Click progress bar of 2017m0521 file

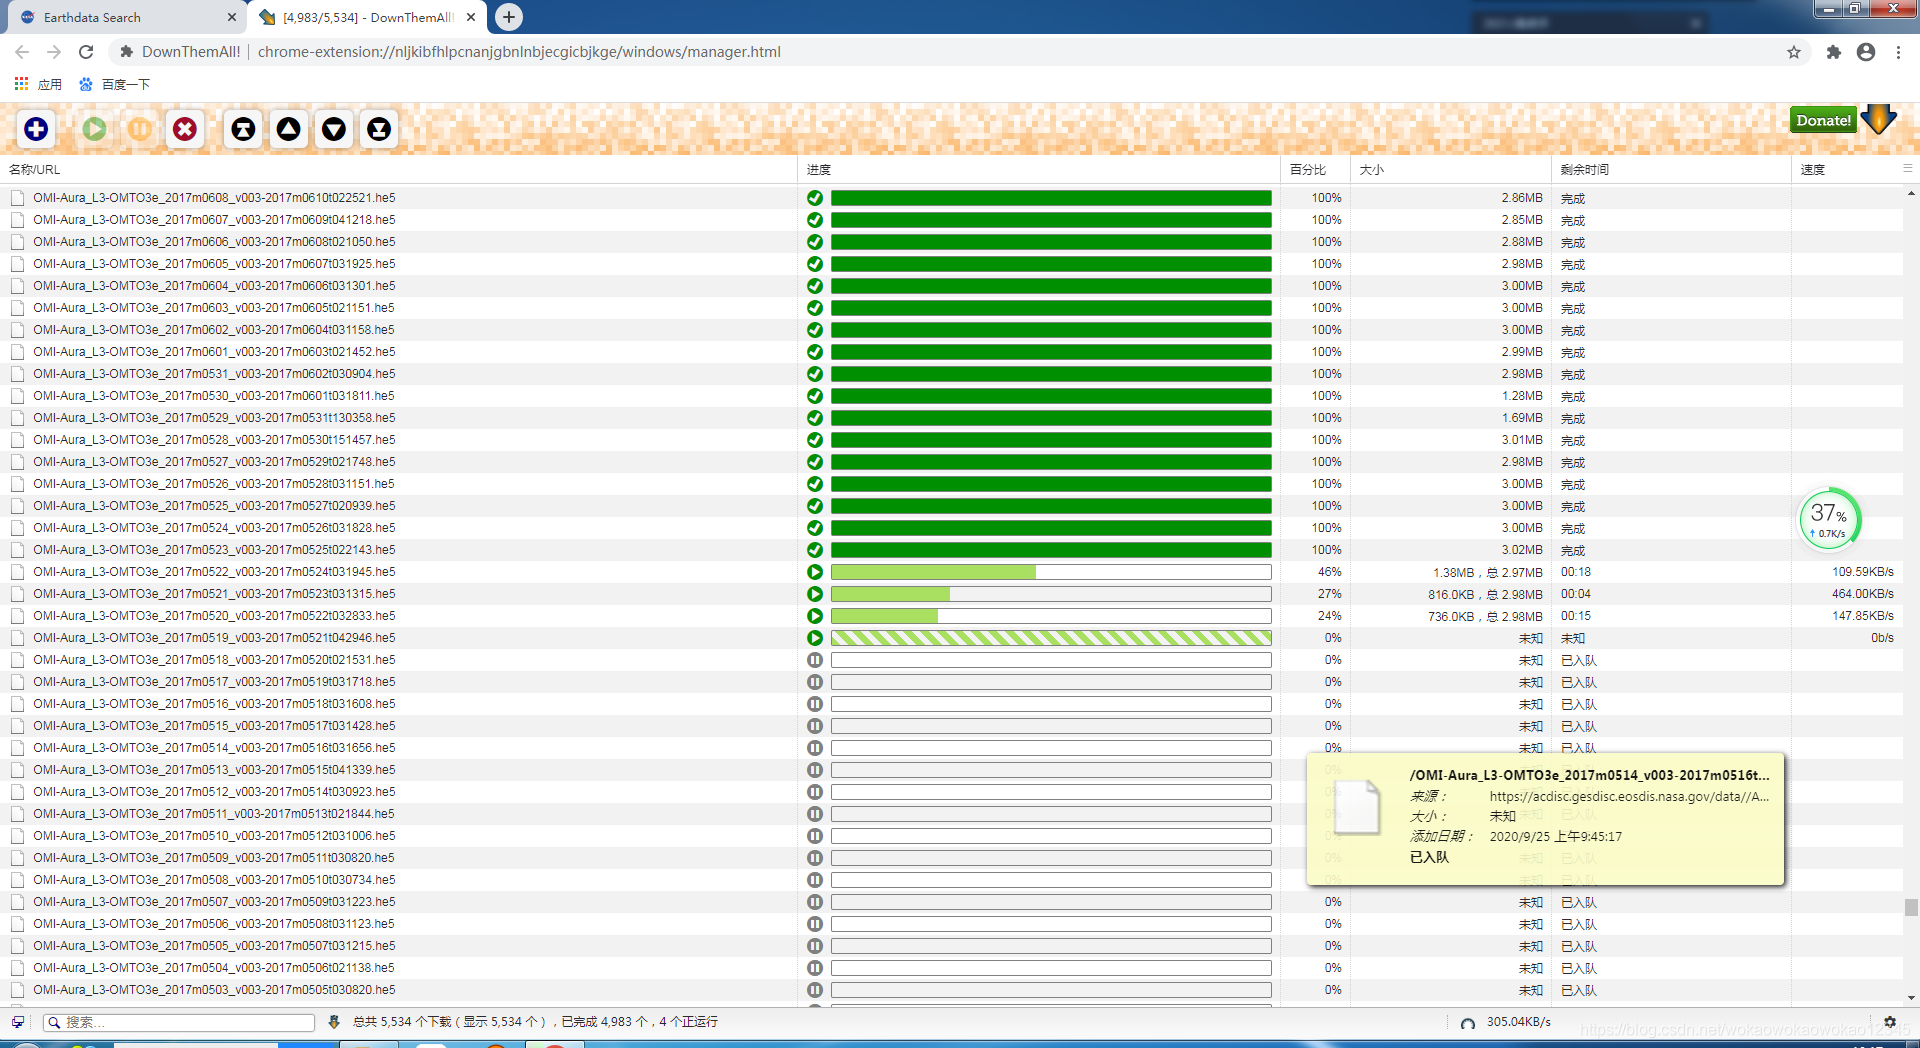tap(1051, 594)
